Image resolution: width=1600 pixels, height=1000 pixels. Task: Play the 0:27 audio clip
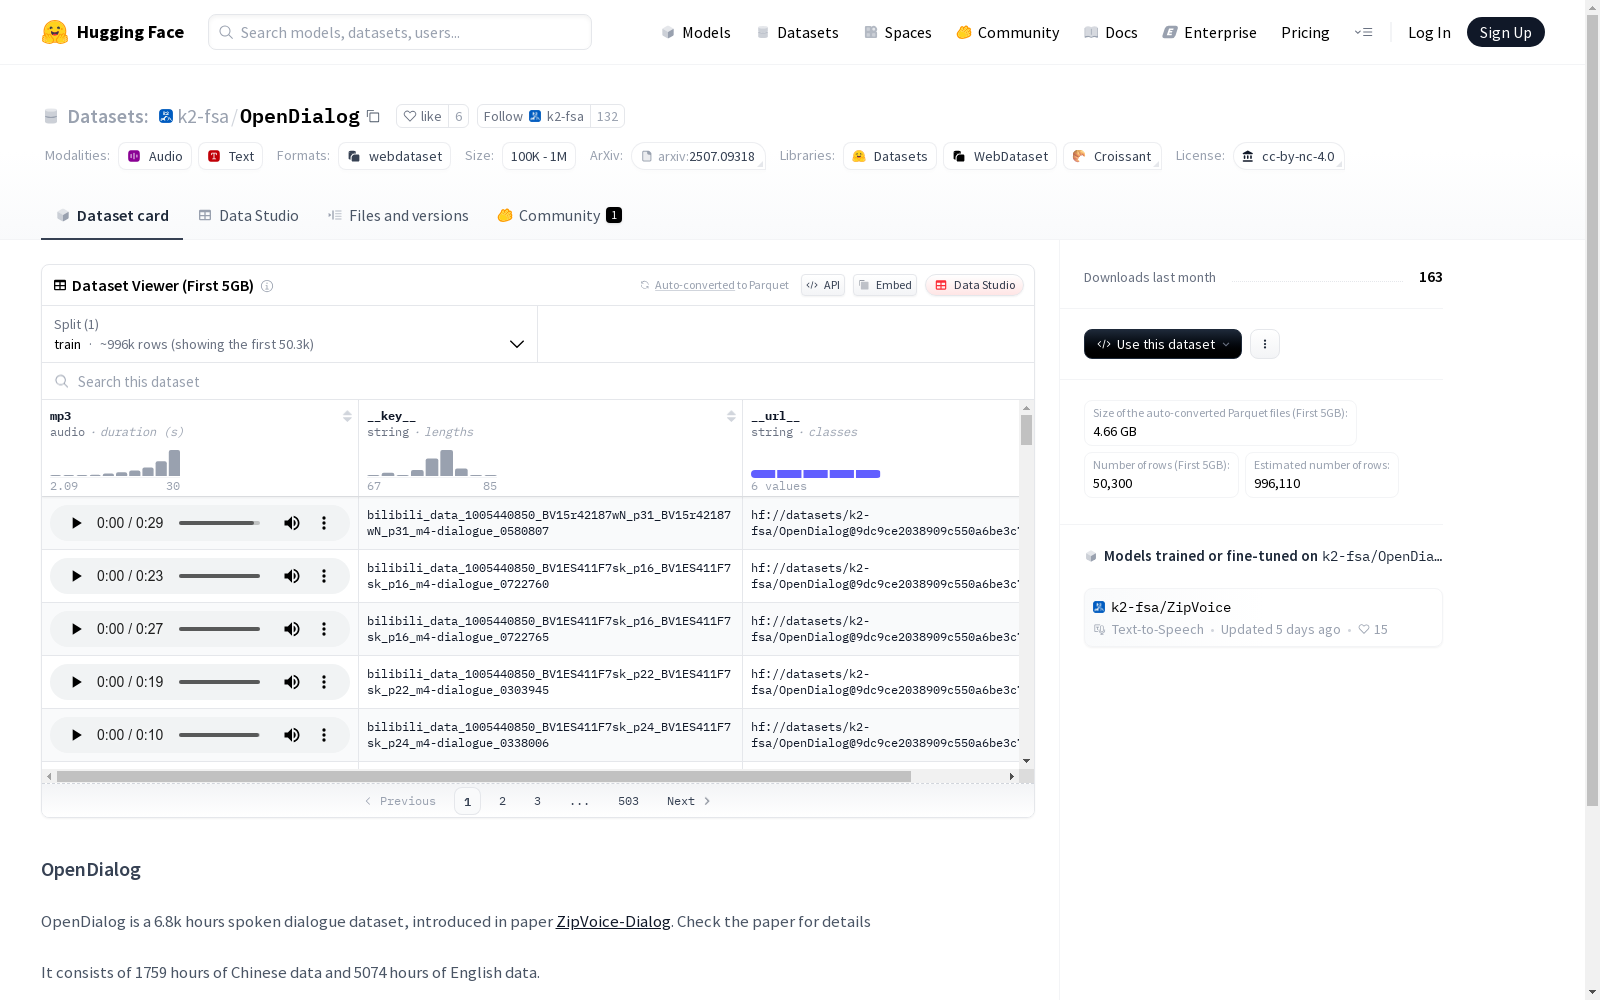coord(76,629)
